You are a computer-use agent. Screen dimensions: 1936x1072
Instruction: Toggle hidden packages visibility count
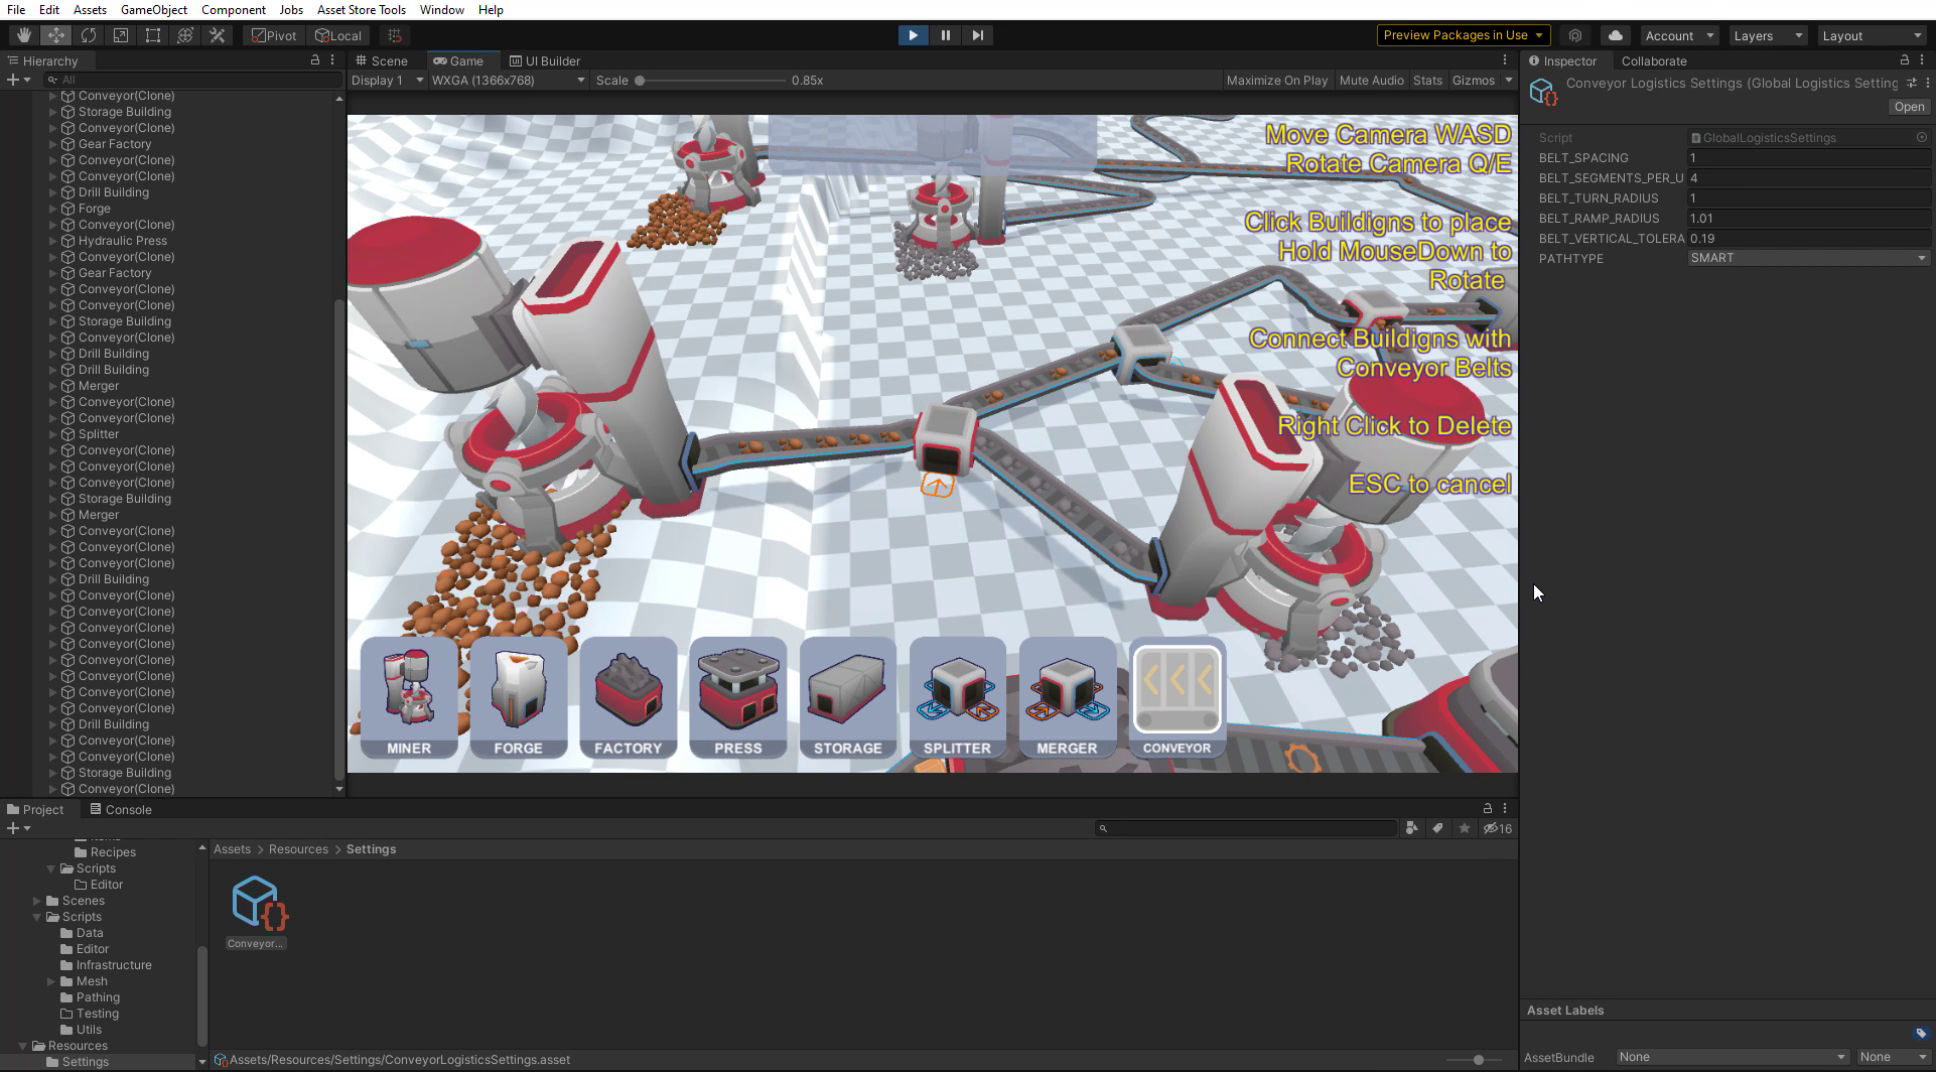tap(1497, 828)
